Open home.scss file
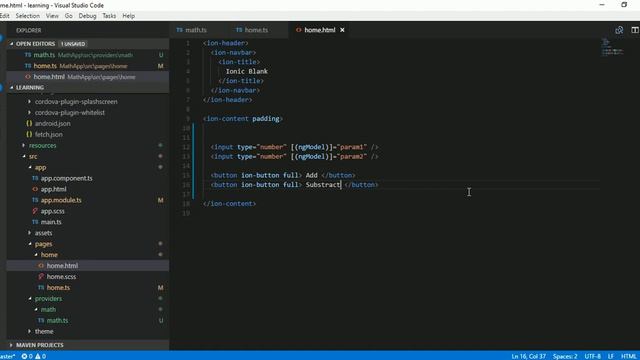 click(61, 277)
